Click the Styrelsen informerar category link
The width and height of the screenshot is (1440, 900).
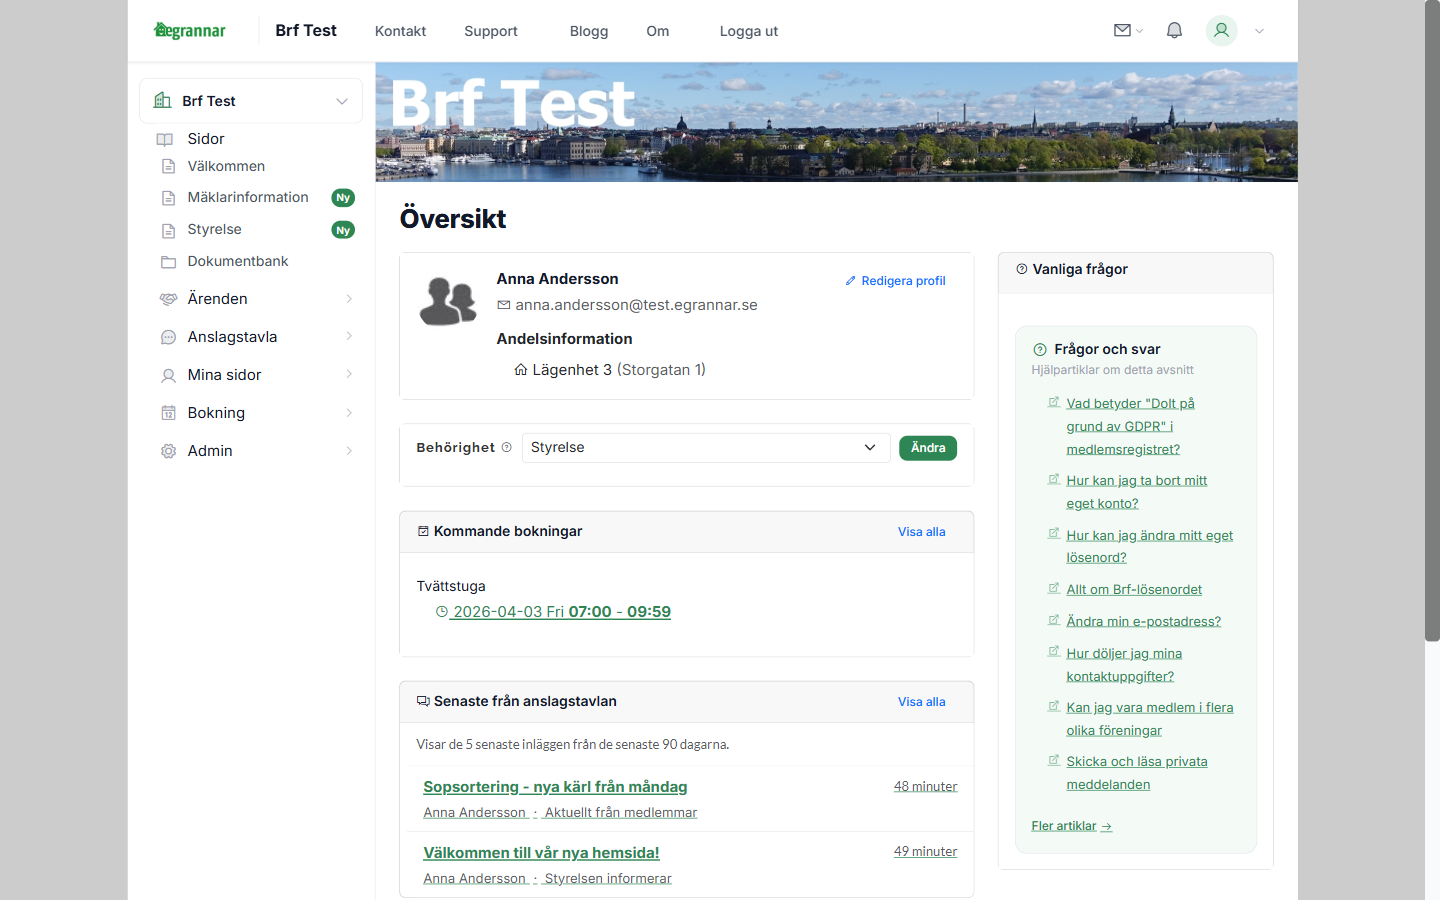pos(607,879)
